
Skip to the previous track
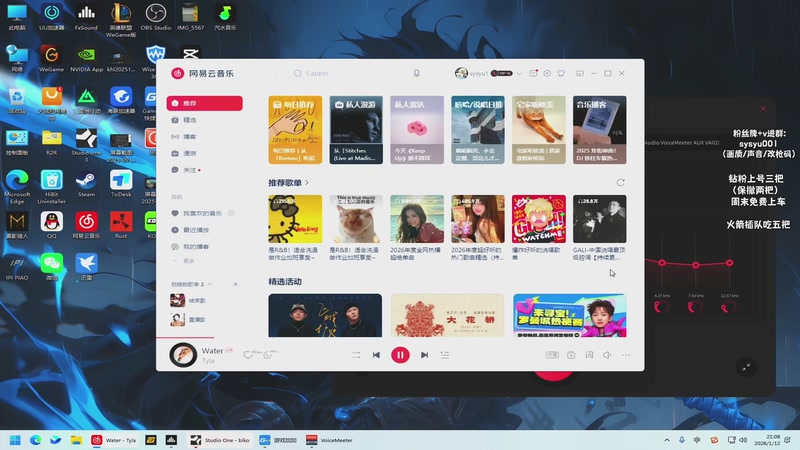(x=376, y=355)
